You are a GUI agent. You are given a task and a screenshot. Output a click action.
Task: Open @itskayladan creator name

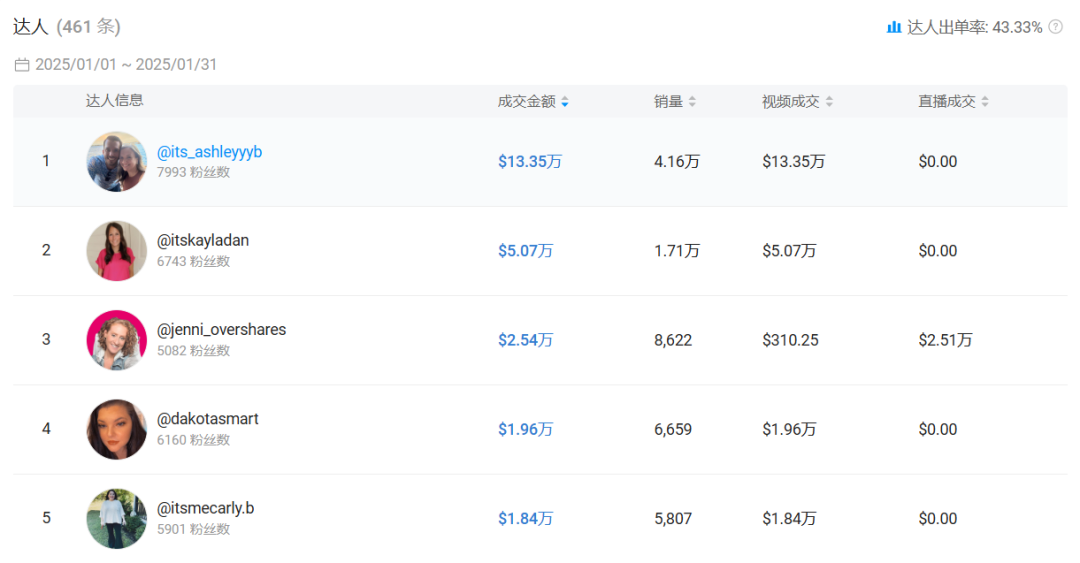tap(202, 241)
